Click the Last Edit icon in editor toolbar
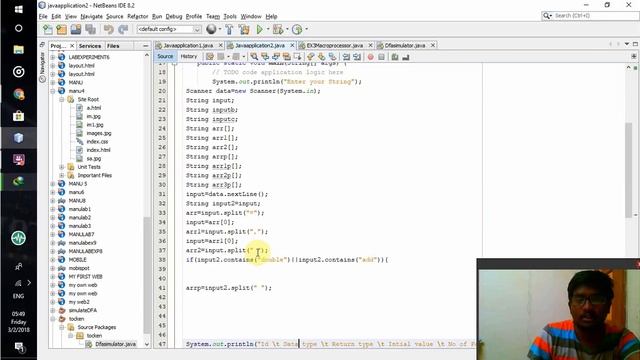640x360 pixels. click(x=210, y=57)
